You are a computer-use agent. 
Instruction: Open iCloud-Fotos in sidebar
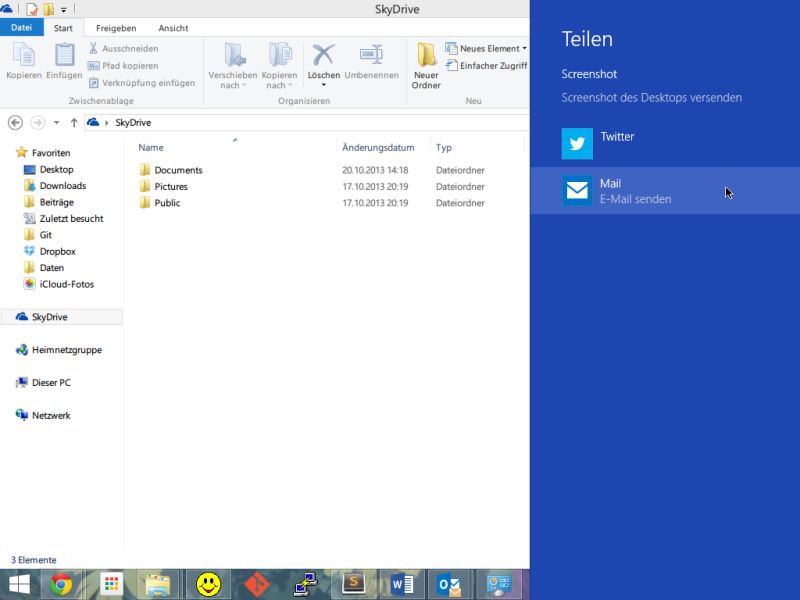(67, 284)
